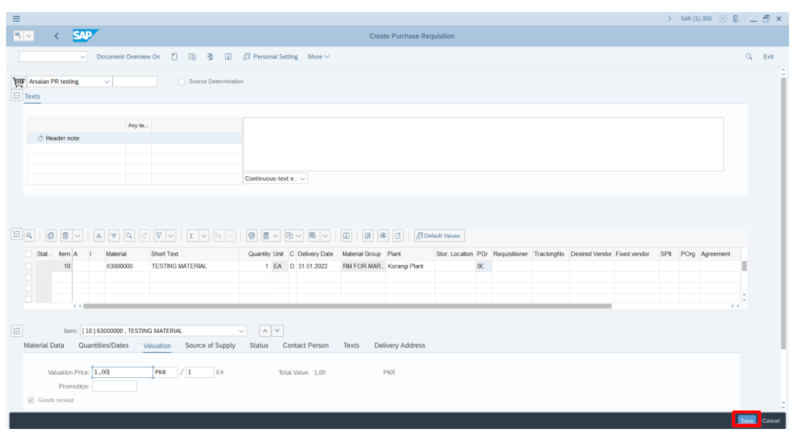Screen dimensions: 800x437
Task: Open the item selector dropdown for TESTING MATERIAL
Action: [x=241, y=331]
